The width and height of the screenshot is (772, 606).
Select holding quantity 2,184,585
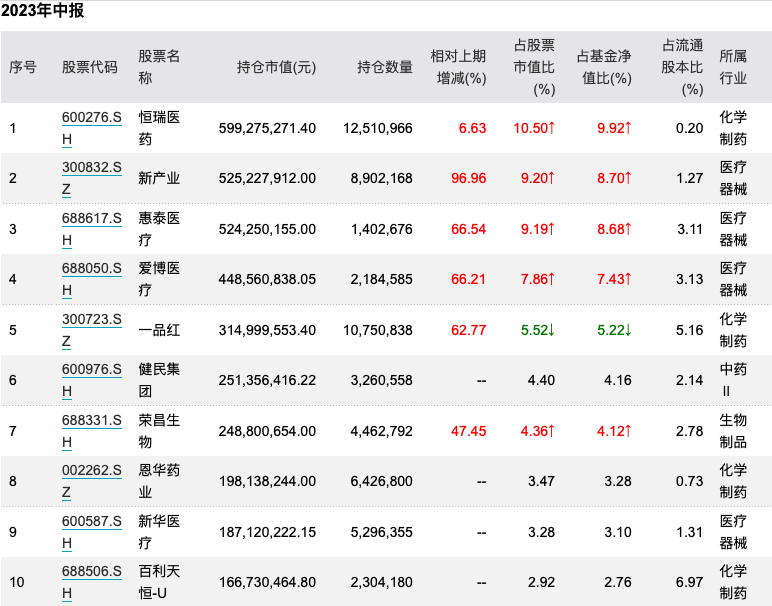382,280
